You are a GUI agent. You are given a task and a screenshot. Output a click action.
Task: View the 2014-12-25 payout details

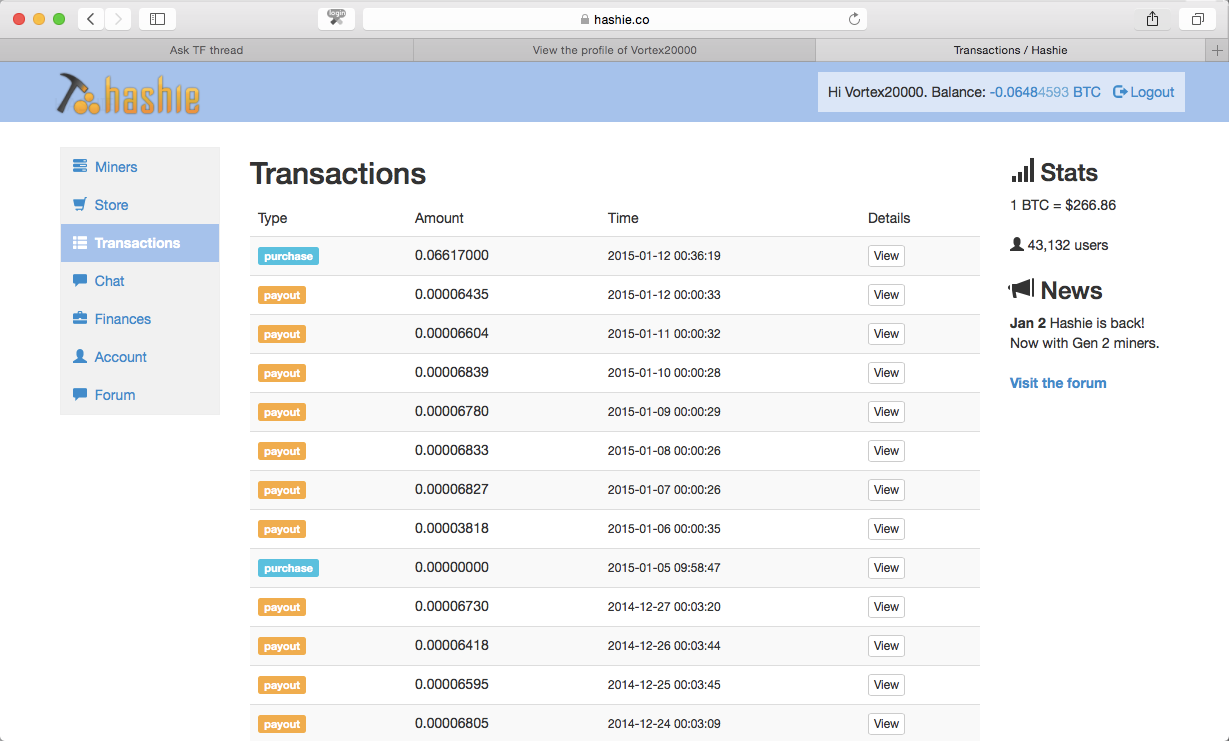click(x=886, y=685)
